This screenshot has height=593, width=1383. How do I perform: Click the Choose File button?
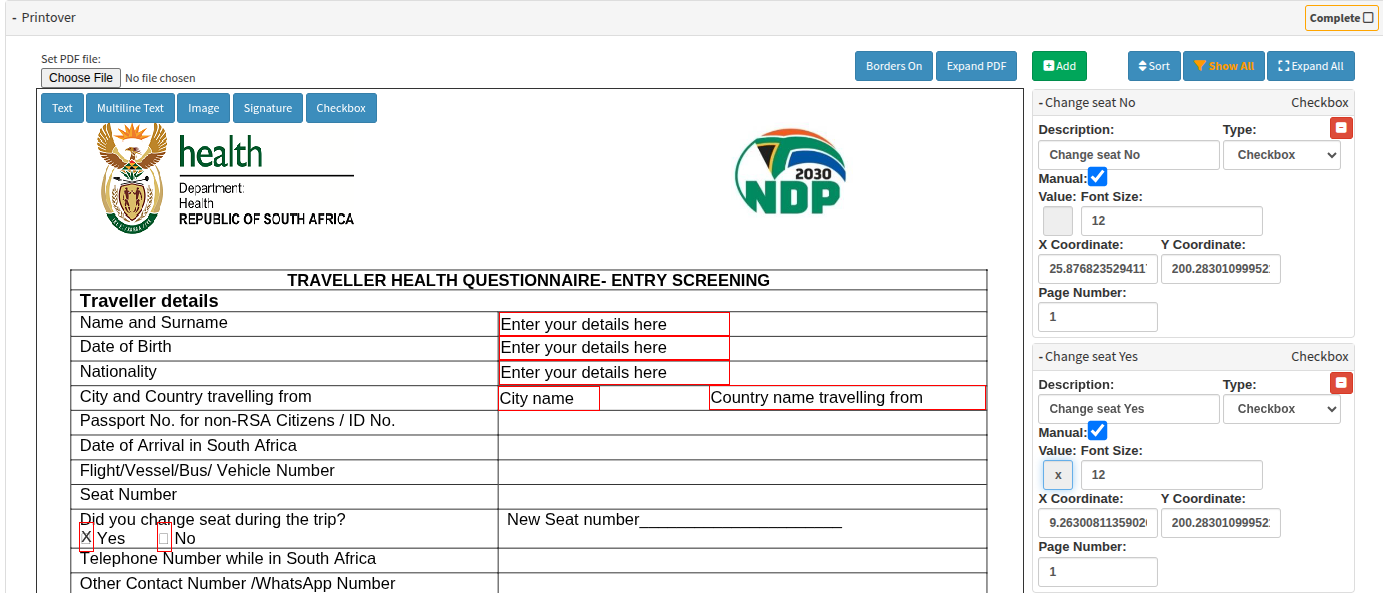[81, 78]
